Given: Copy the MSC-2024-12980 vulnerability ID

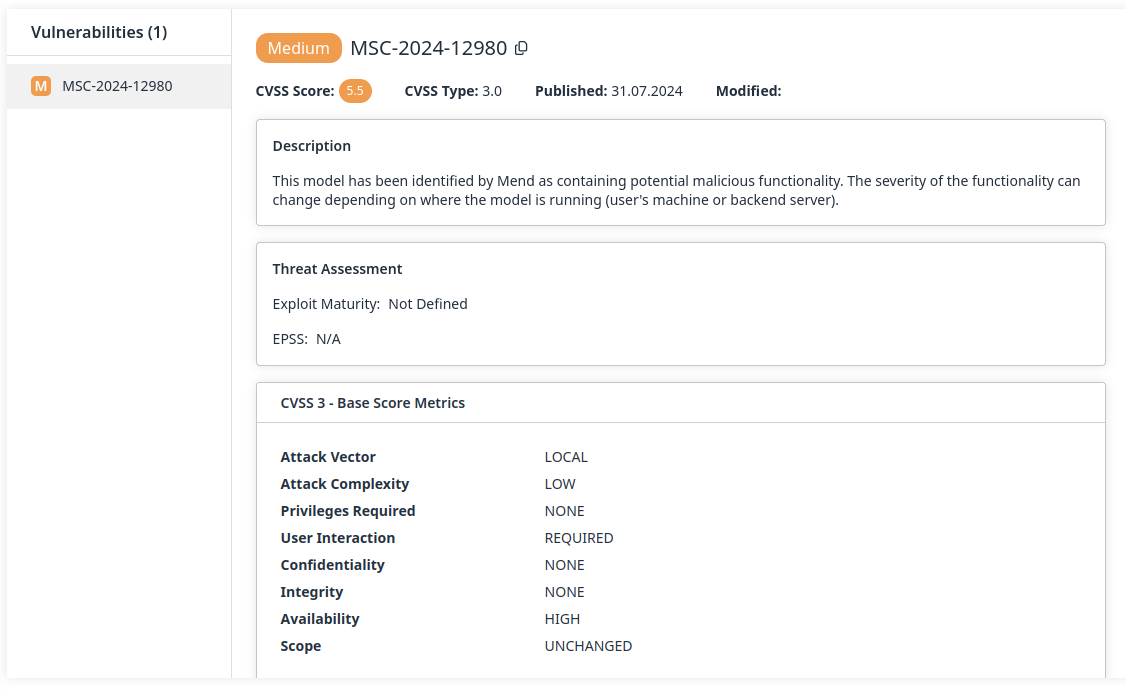Looking at the screenshot, I should point(521,48).
